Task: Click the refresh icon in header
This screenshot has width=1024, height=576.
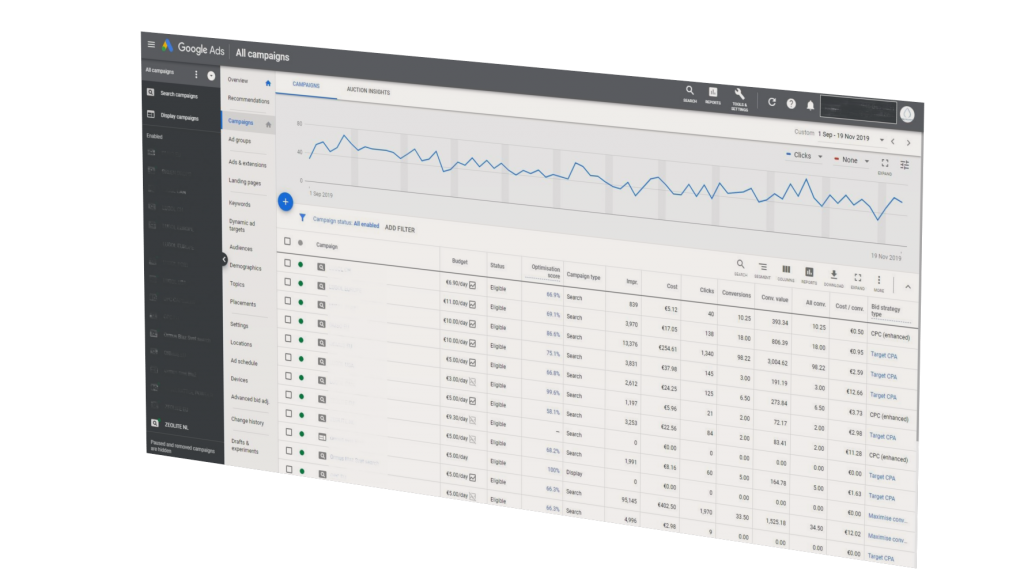Action: click(771, 102)
